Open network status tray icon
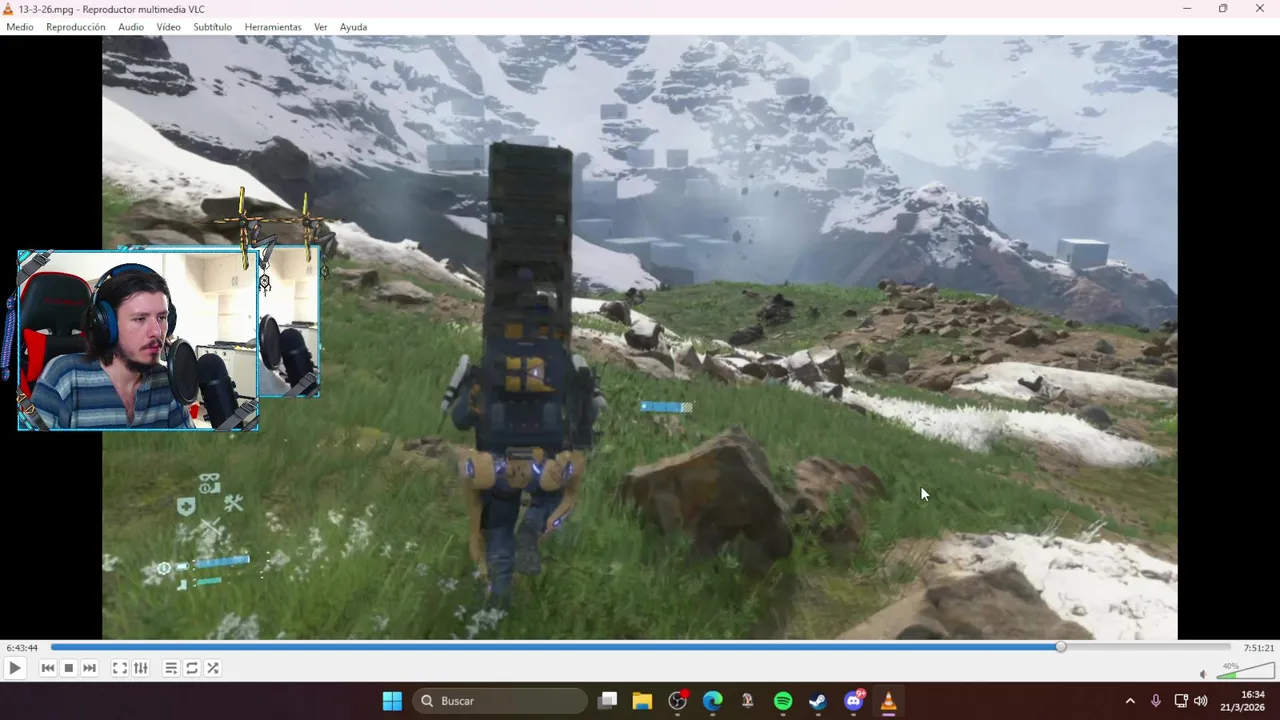 (x=1181, y=701)
